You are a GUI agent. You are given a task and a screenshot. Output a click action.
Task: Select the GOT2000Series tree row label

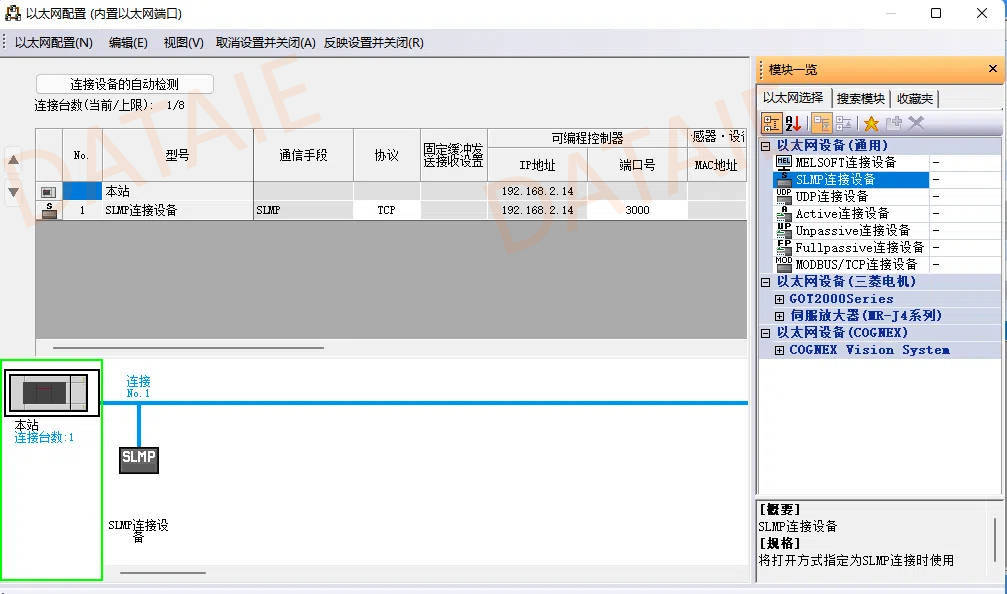pos(841,299)
